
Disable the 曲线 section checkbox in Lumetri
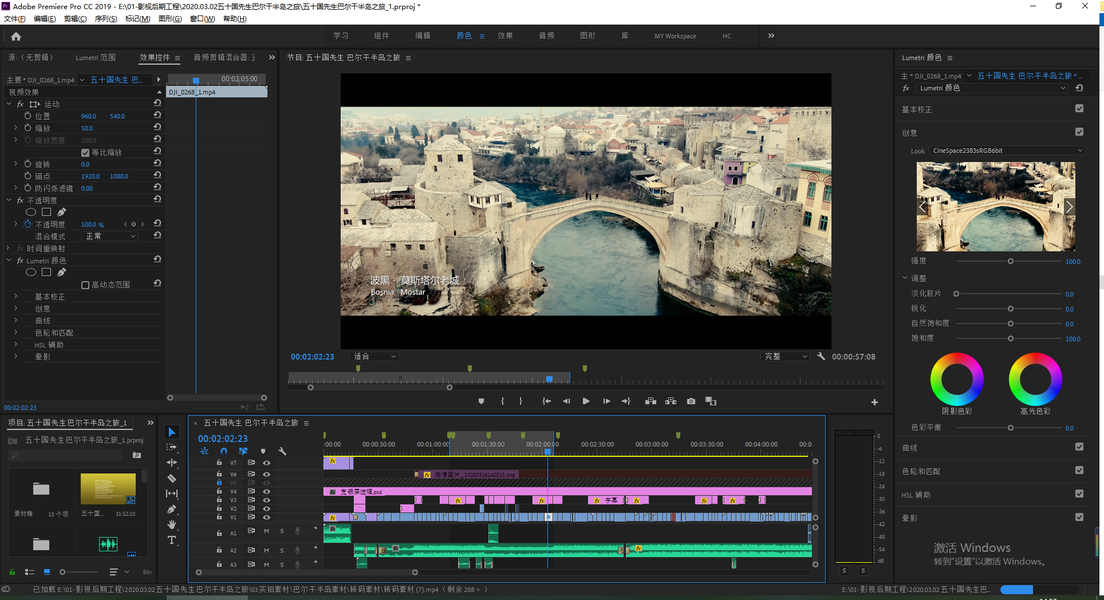[x=1079, y=447]
